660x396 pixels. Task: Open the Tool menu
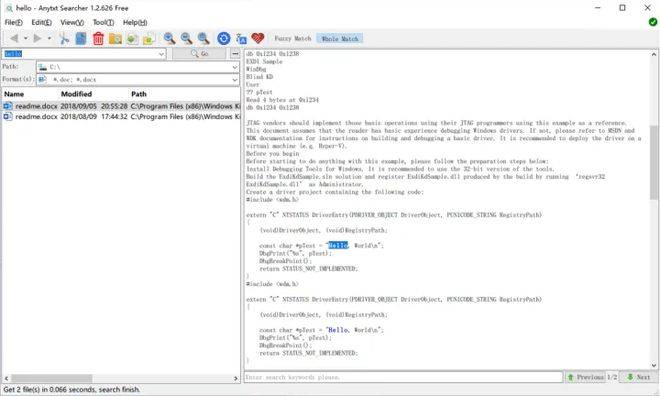click(x=103, y=22)
